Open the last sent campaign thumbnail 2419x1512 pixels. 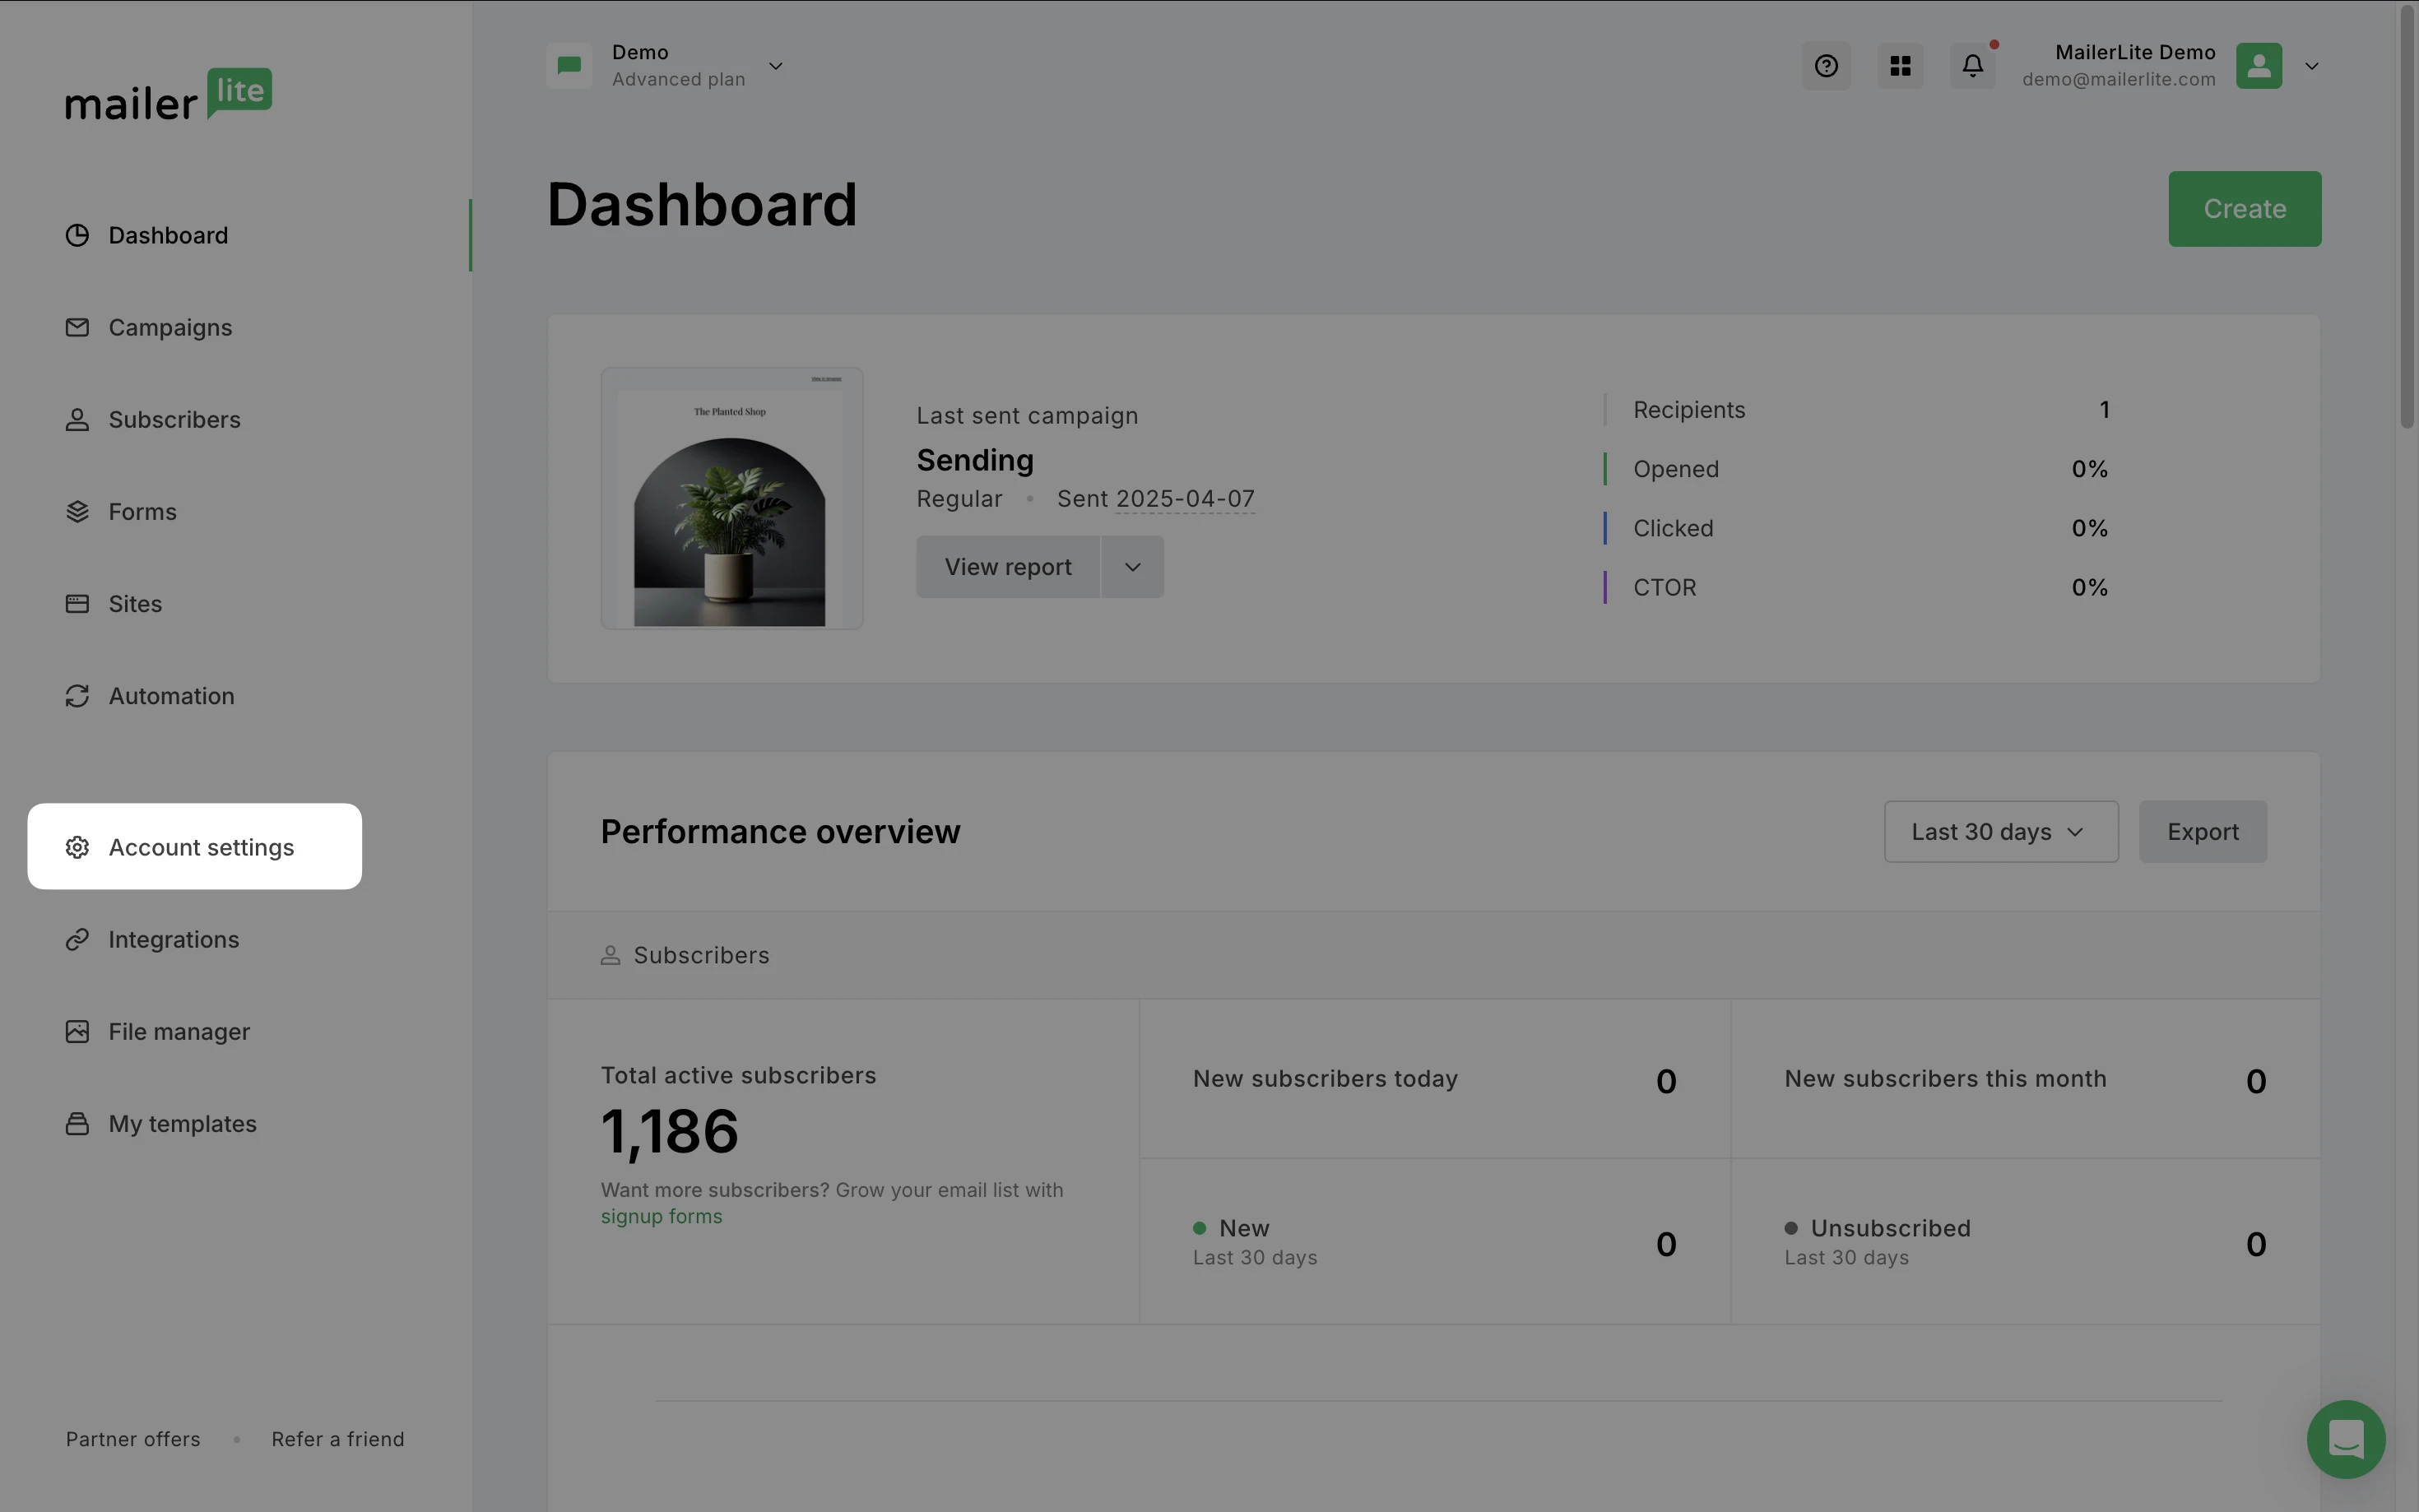[x=731, y=498]
